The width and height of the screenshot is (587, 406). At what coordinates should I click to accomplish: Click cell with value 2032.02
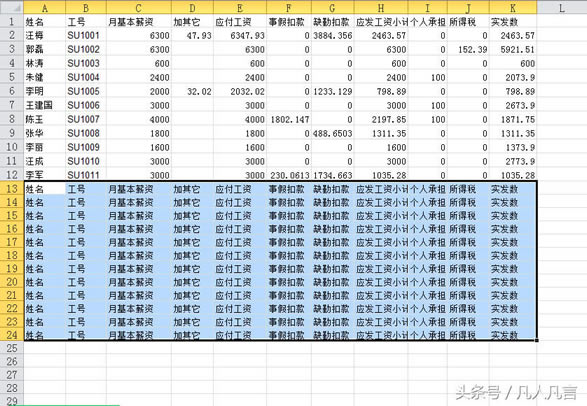point(240,91)
